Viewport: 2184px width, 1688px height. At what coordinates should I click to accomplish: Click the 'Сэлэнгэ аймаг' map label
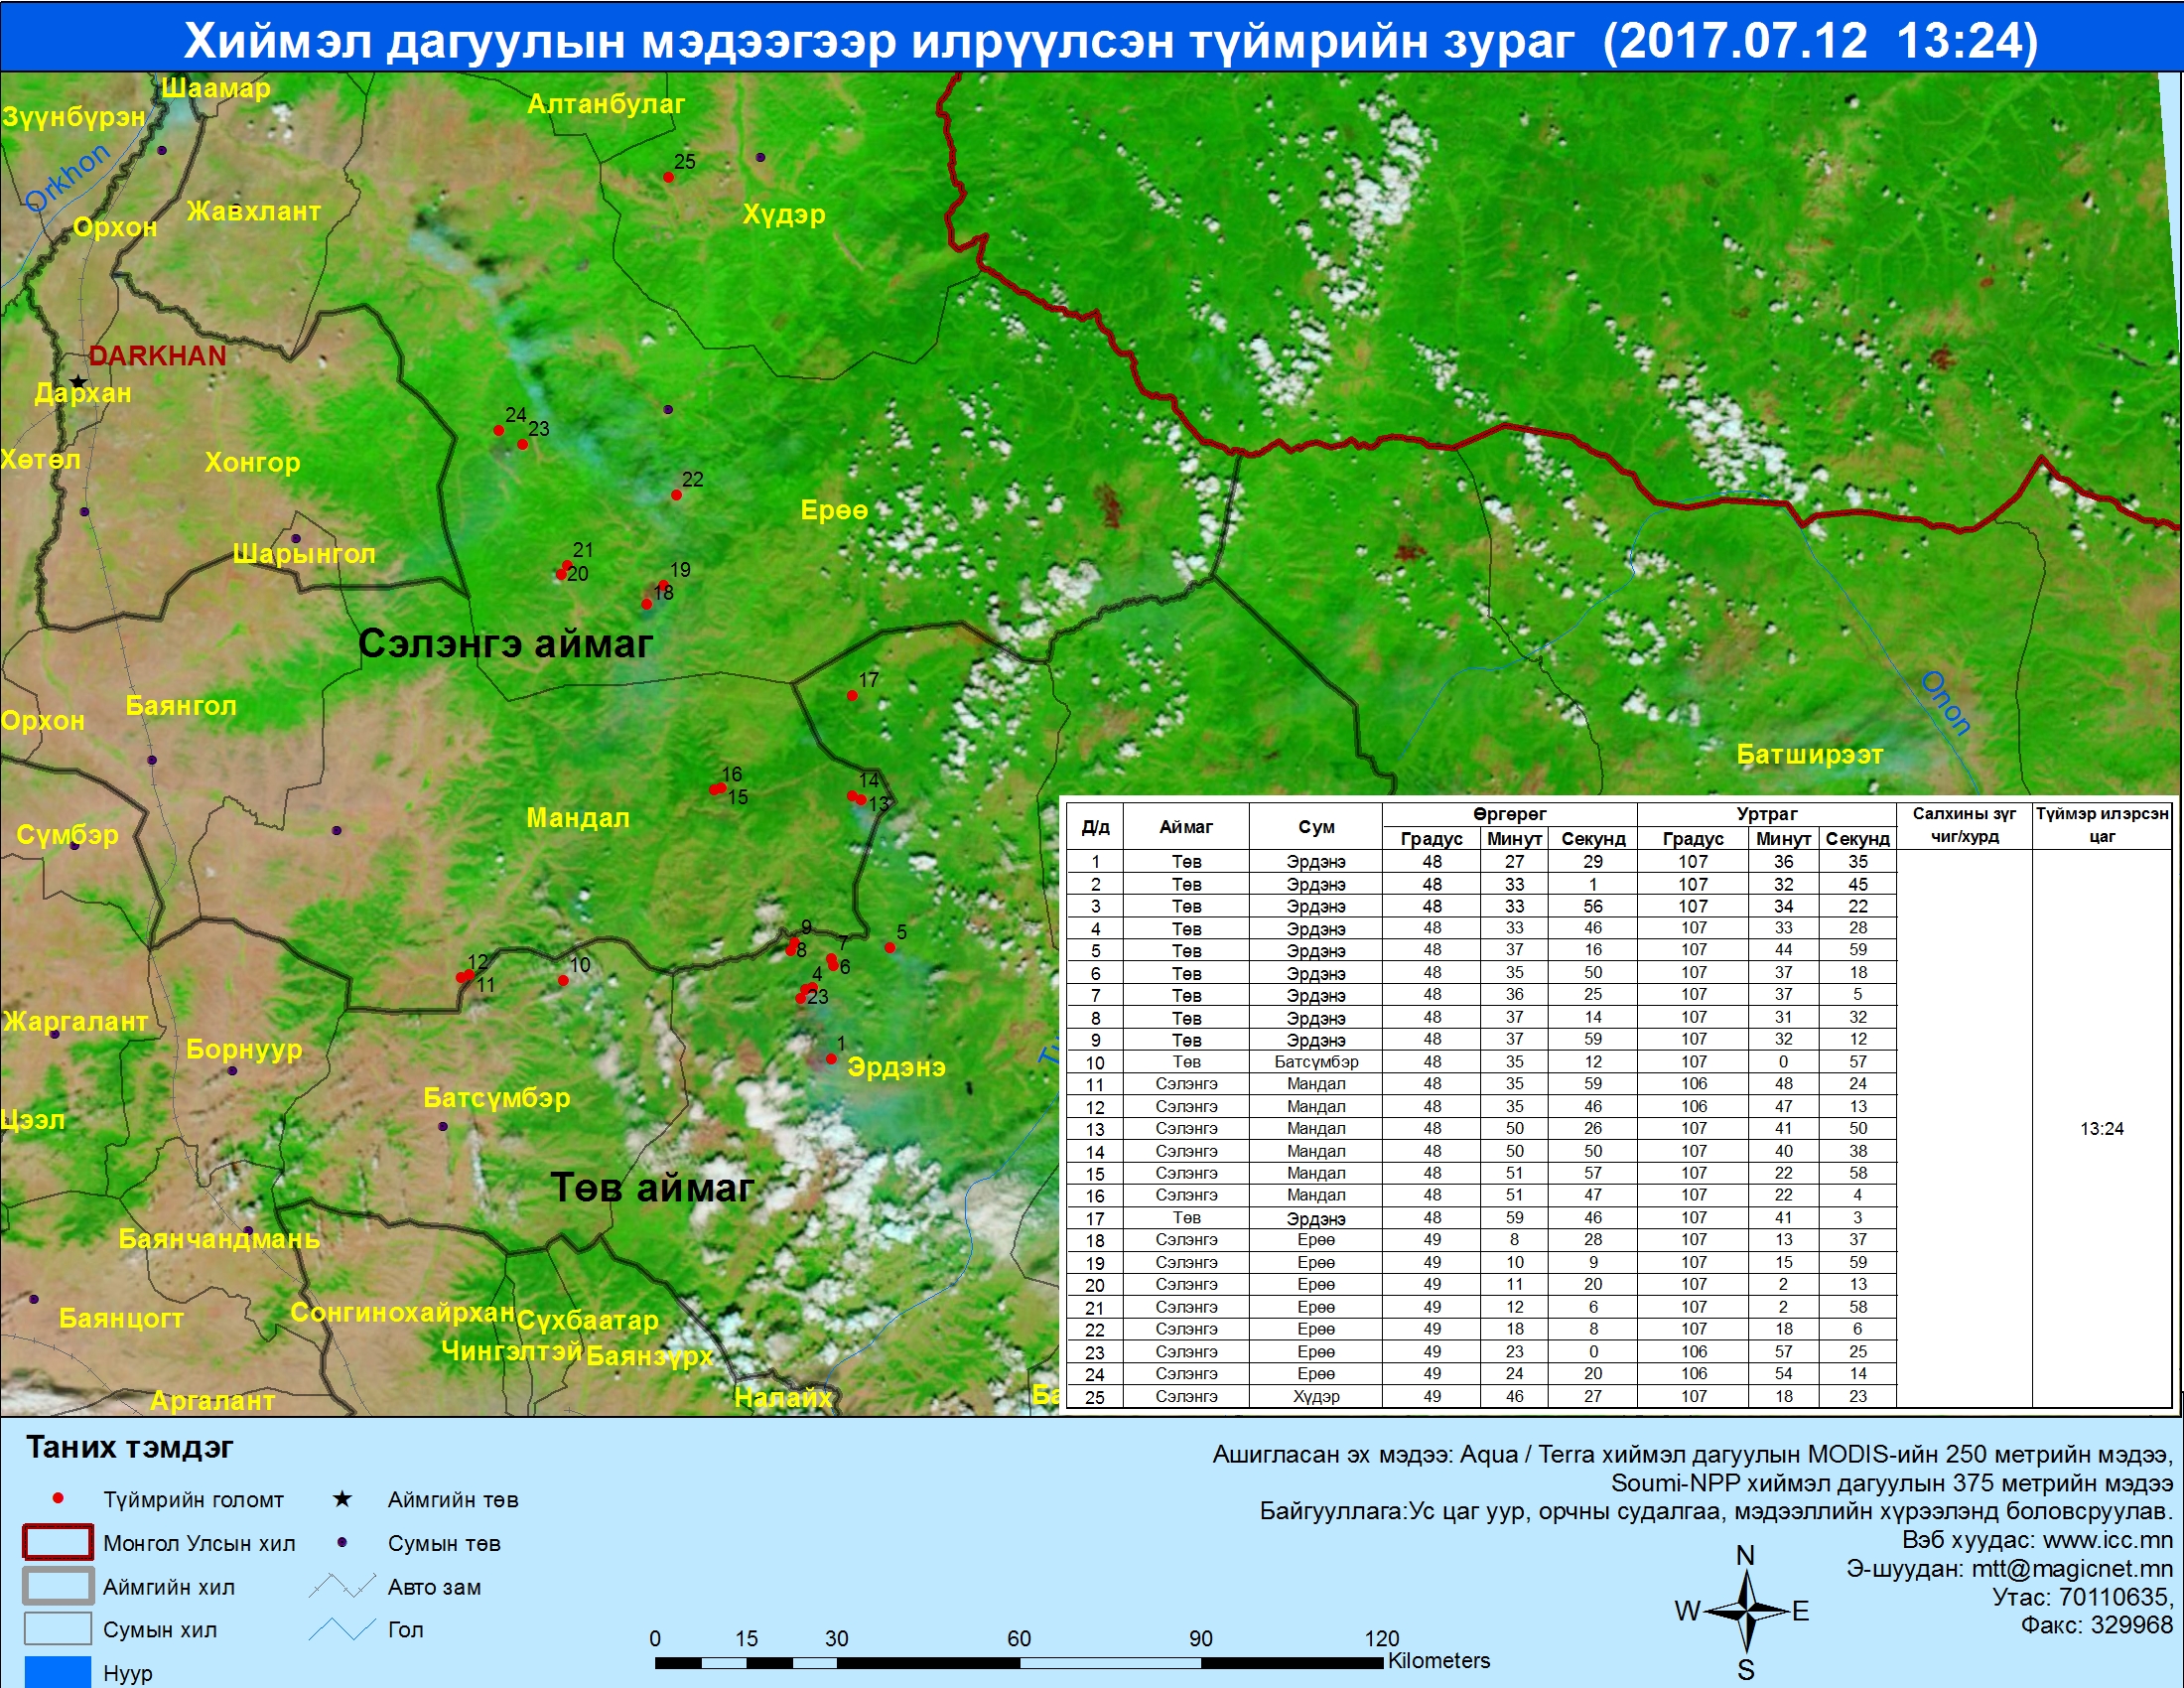point(505,643)
